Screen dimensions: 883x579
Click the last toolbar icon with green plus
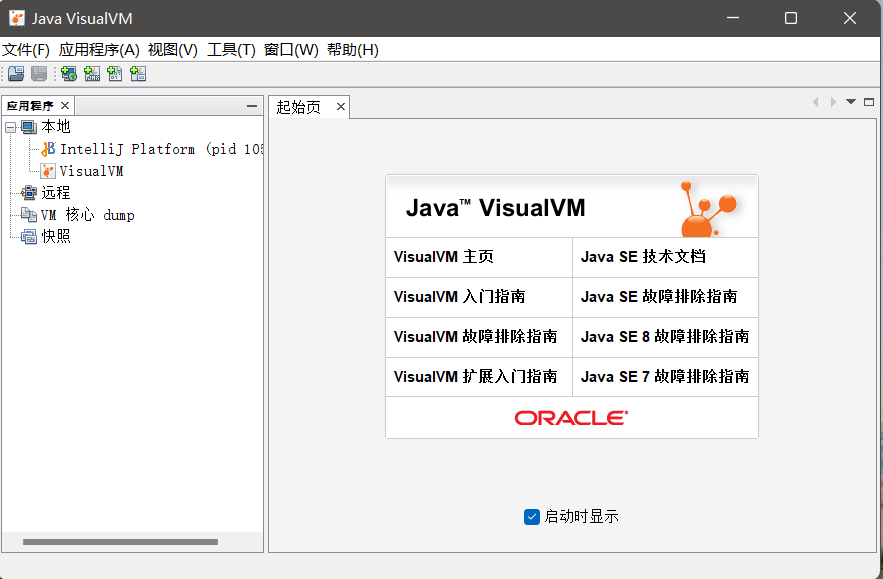pyautogui.click(x=138, y=74)
